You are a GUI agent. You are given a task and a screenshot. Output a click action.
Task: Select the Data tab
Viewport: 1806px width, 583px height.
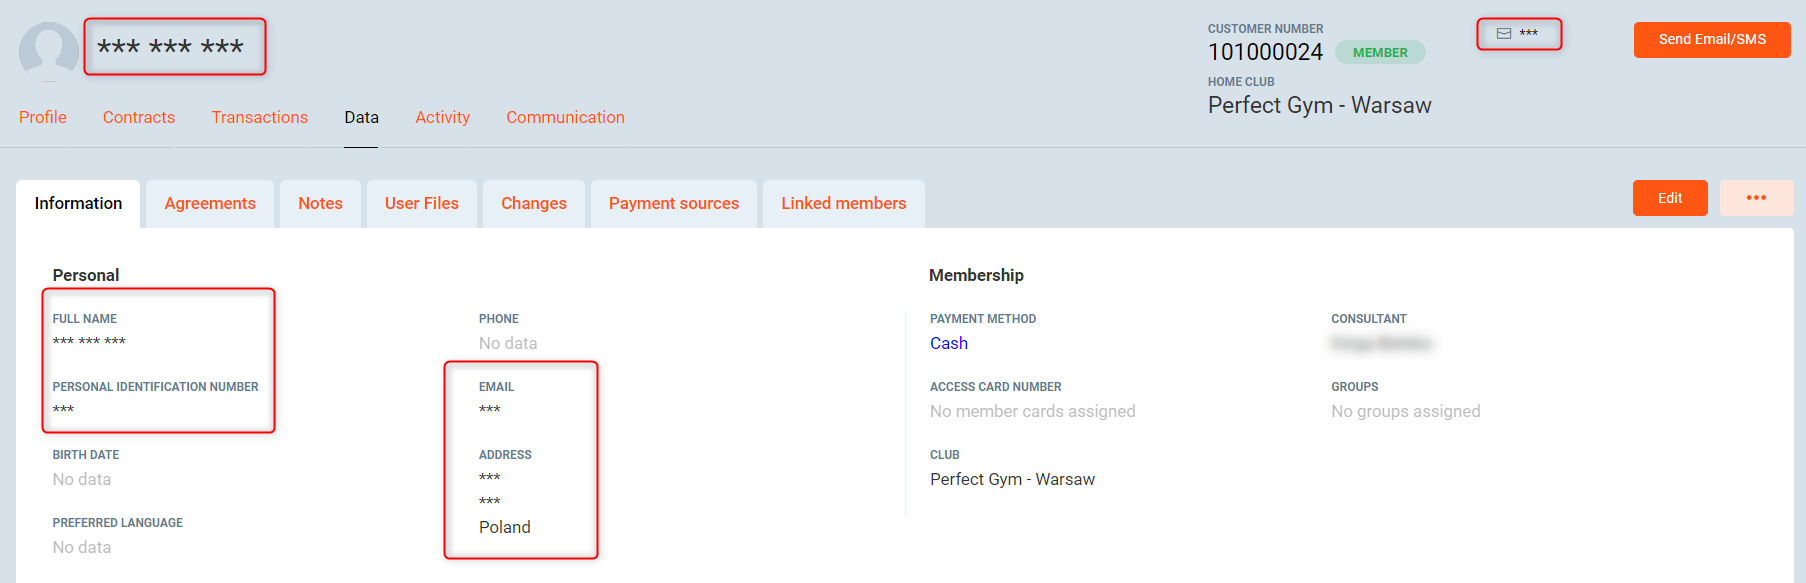point(361,117)
